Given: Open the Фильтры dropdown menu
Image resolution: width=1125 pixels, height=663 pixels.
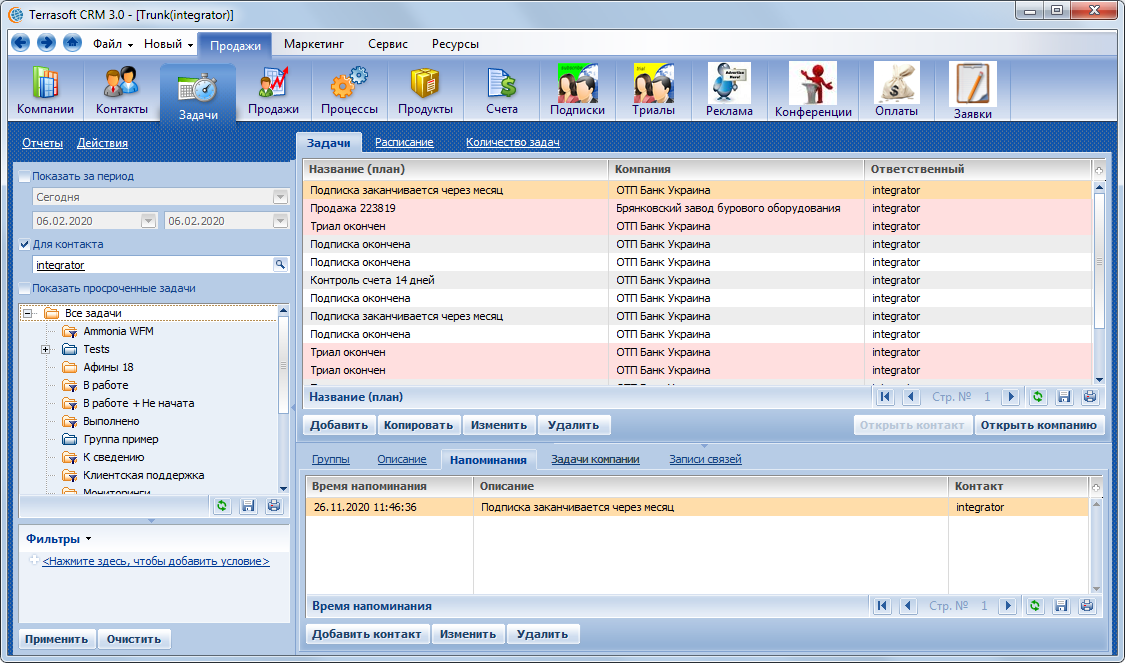Looking at the screenshot, I should coord(59,539).
